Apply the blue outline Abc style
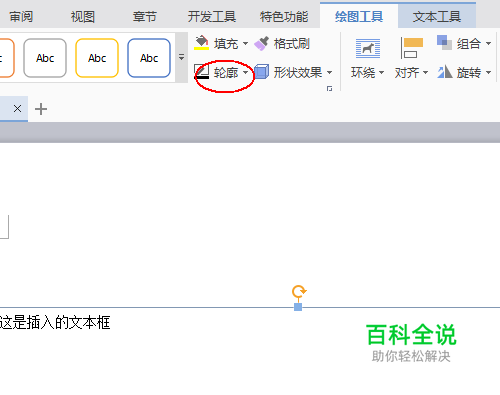This screenshot has width=500, height=395. coord(149,58)
